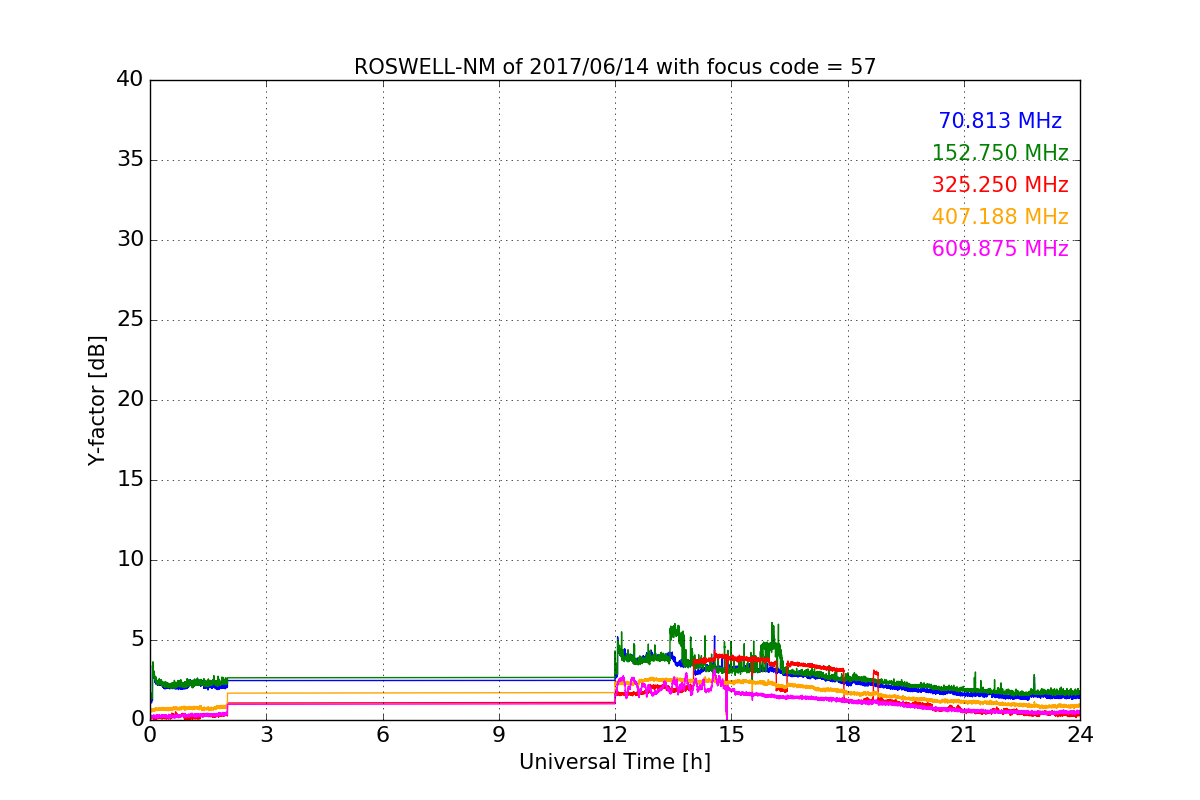1200x800 pixels.
Task: Select the 152.750 MHz legend label
Action: [999, 153]
